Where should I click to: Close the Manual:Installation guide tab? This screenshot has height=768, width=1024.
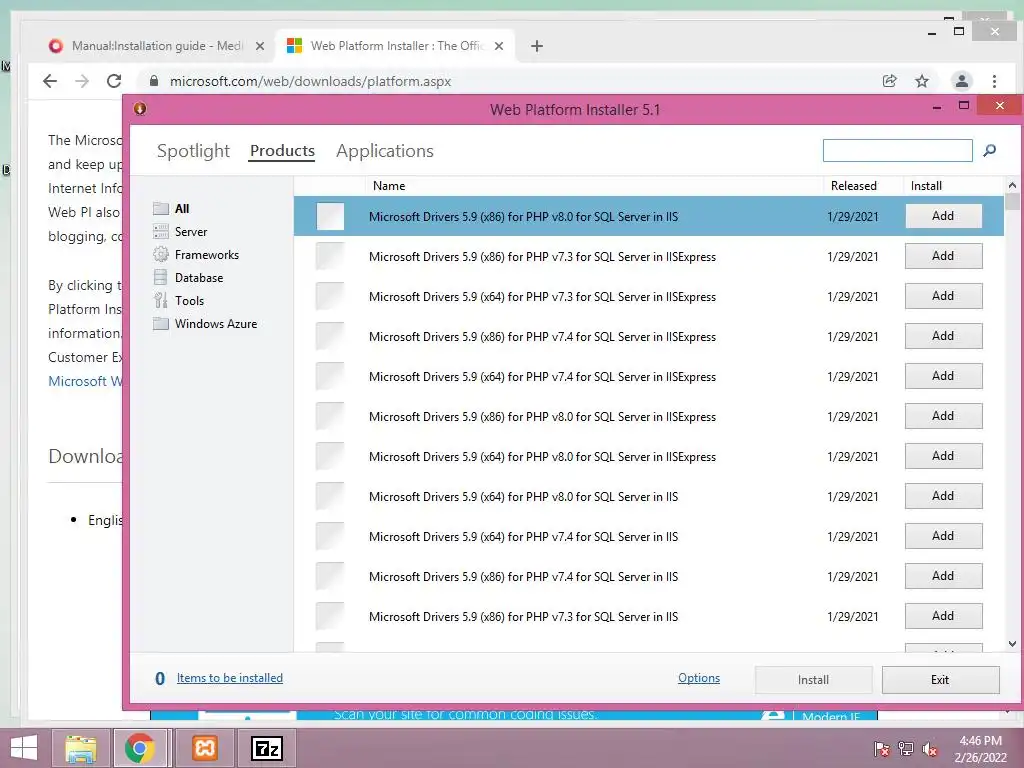260,46
